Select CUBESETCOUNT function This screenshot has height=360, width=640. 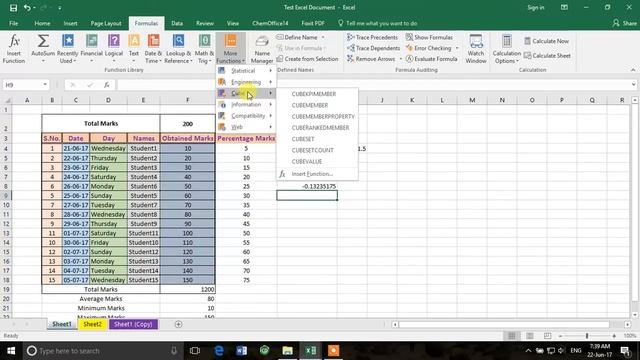(x=313, y=150)
